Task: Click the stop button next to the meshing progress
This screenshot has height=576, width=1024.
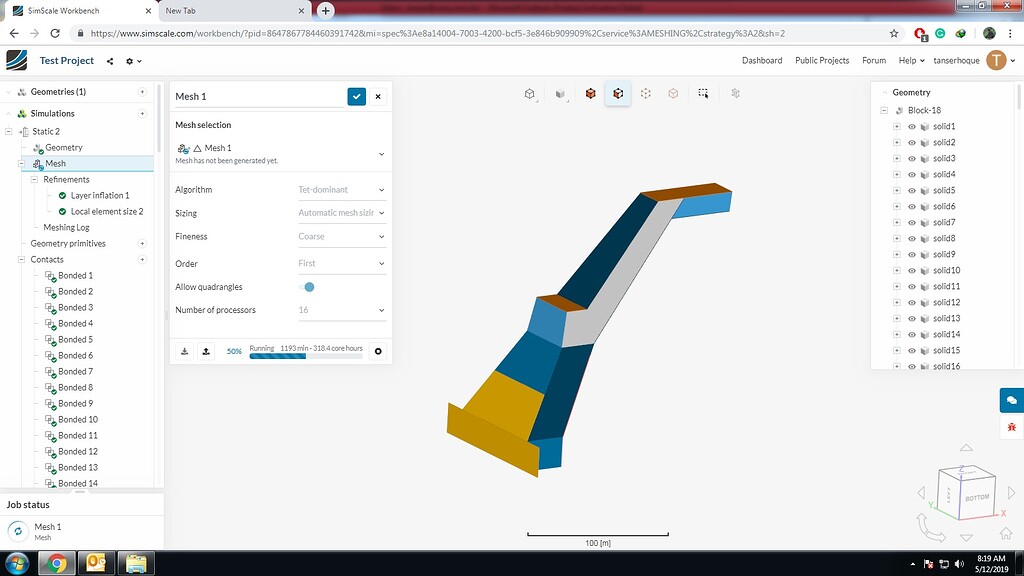Action: click(376, 351)
